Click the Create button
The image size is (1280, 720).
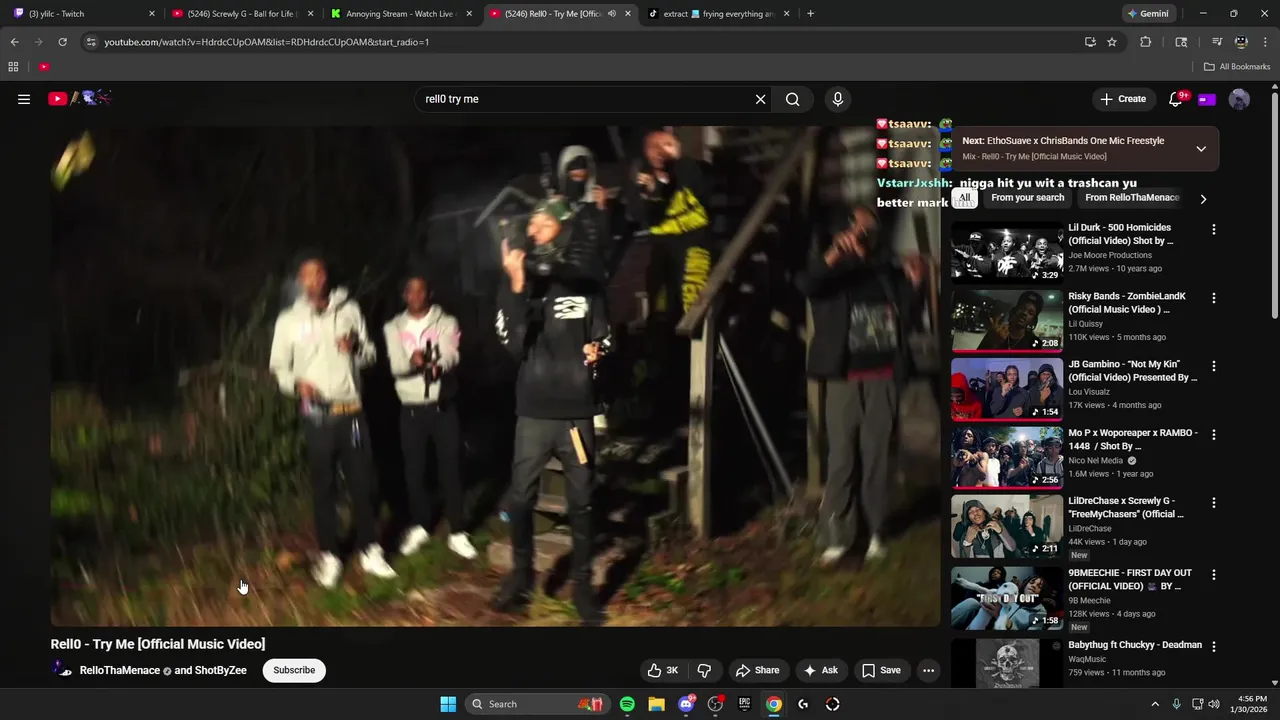click(x=1123, y=99)
